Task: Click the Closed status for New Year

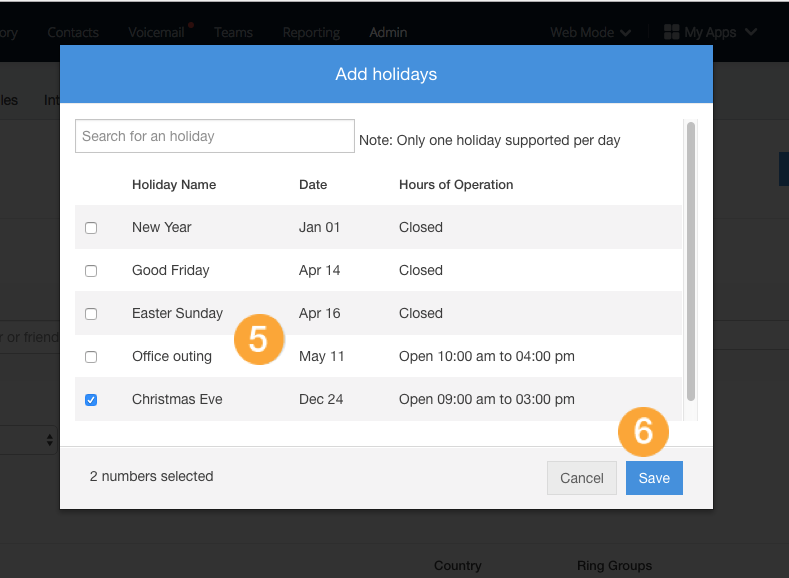Action: (421, 227)
